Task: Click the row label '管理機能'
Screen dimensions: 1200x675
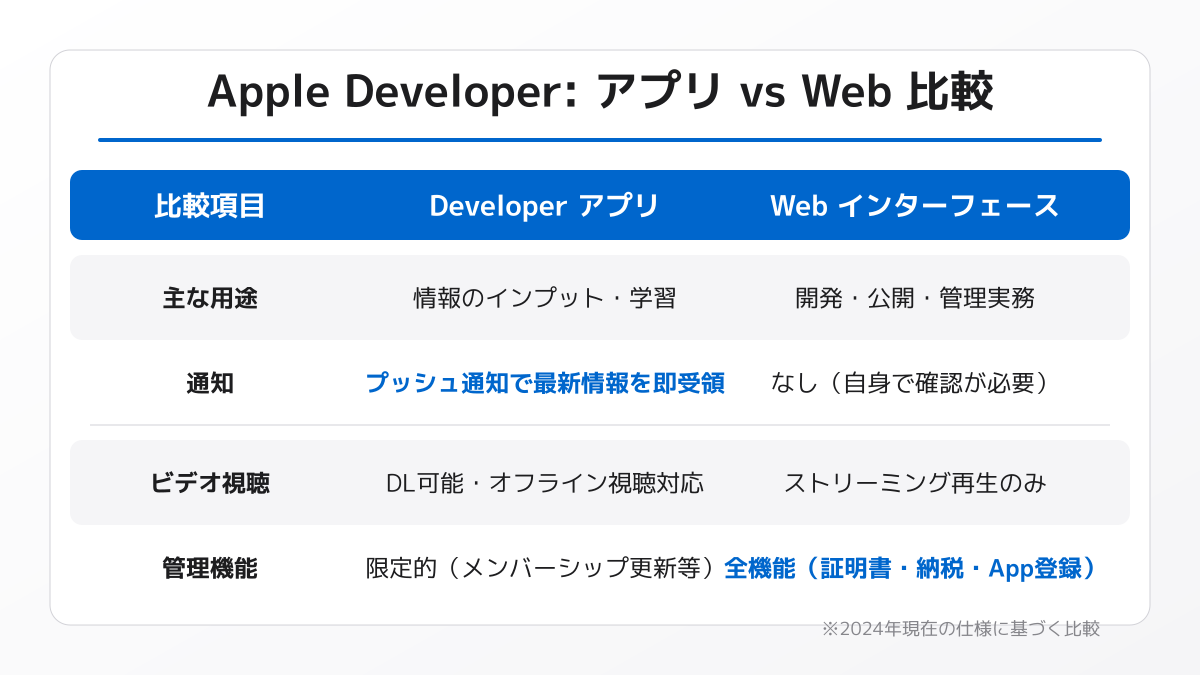Action: pos(210,568)
